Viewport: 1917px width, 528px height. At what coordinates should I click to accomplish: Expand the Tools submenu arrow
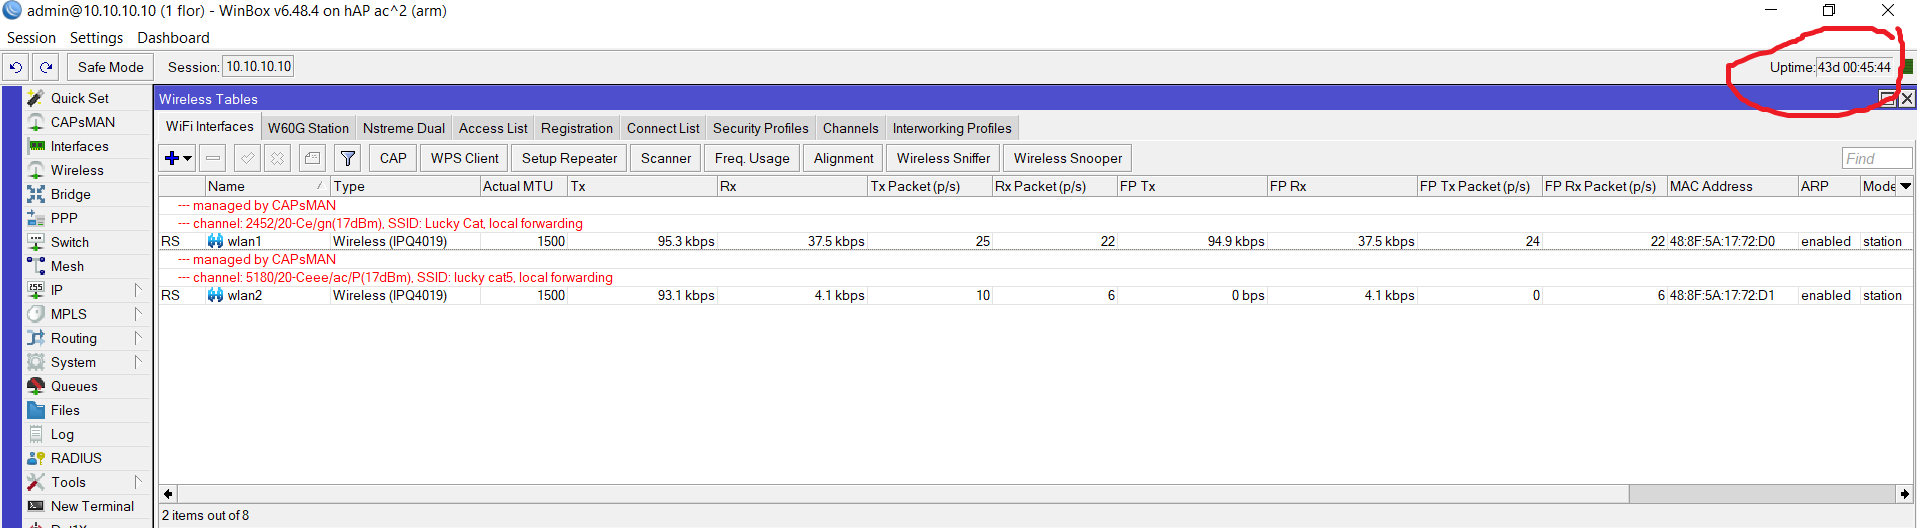139,482
